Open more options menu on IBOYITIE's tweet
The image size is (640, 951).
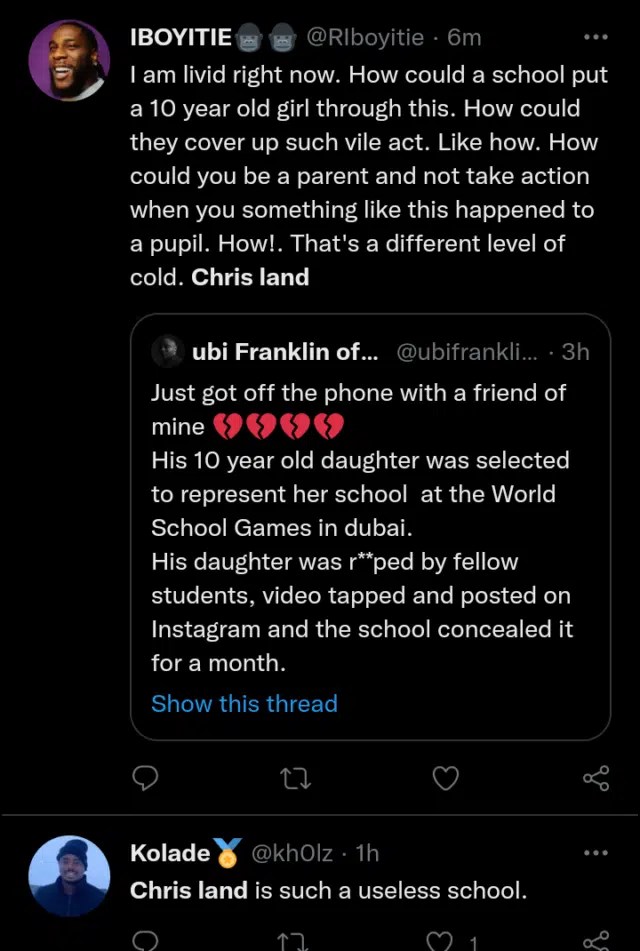[596, 36]
